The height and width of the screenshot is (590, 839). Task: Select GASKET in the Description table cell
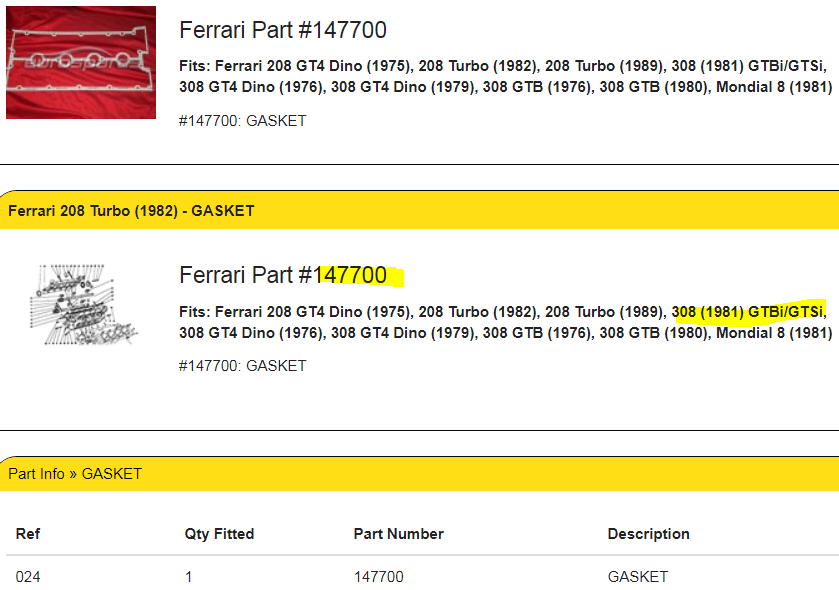[637, 576]
